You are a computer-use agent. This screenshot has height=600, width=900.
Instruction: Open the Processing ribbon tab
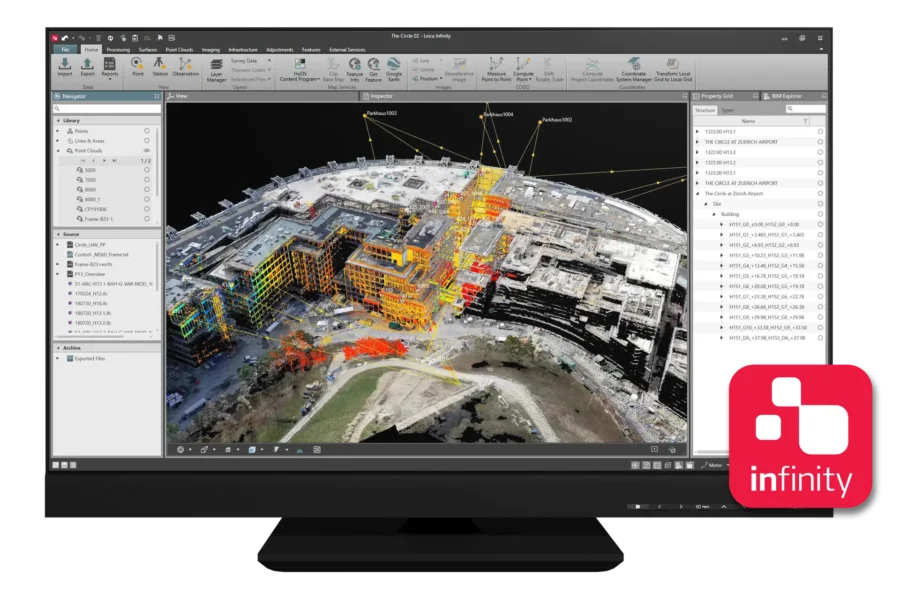pos(118,49)
